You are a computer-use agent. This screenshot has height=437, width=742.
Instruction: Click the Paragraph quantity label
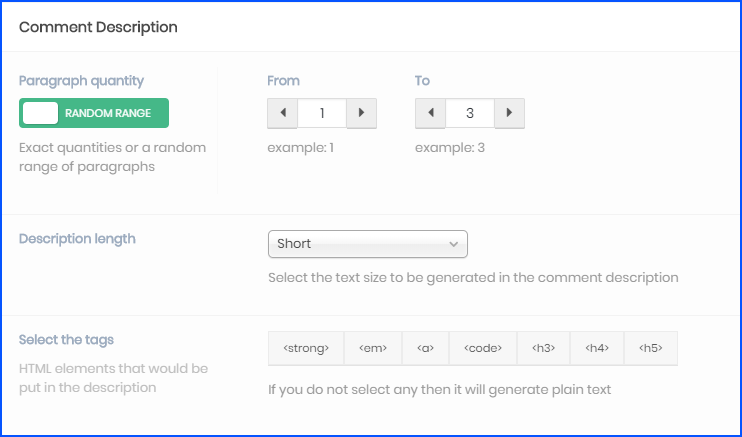pos(81,80)
